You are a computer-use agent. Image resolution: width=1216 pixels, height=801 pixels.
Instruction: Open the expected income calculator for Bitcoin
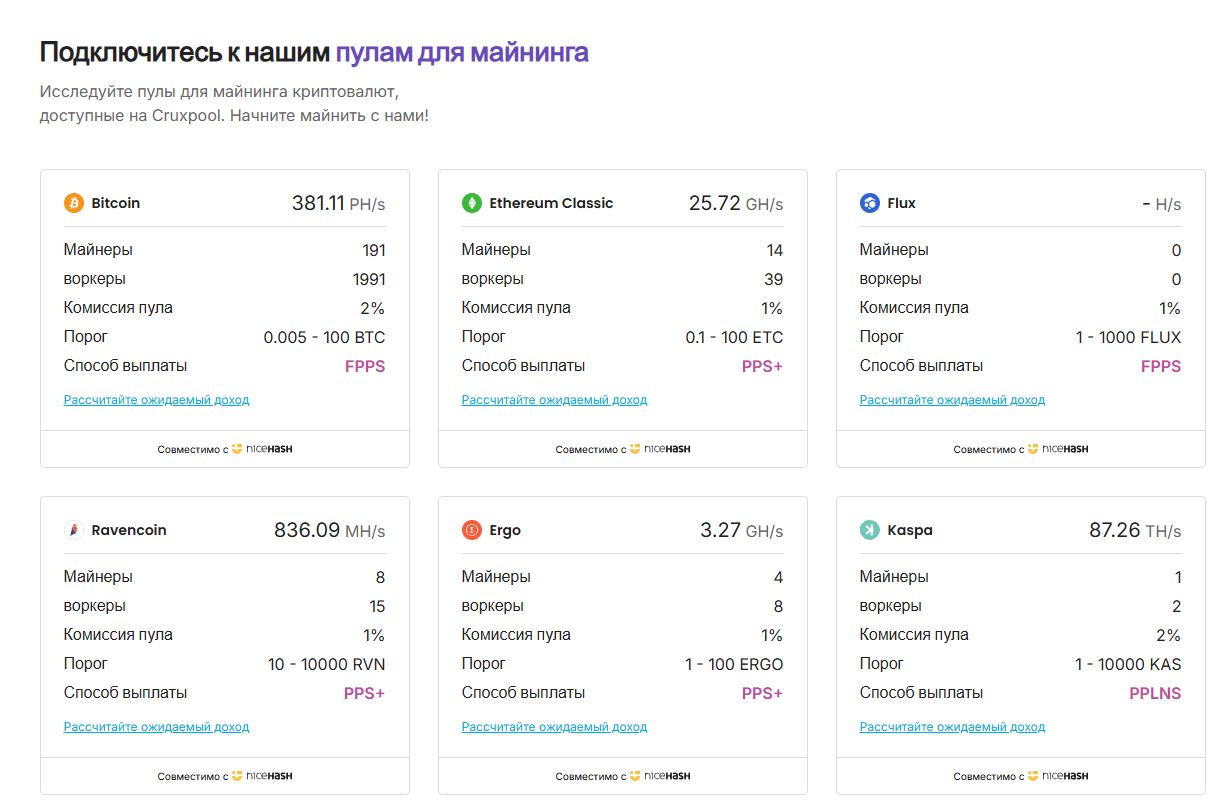[x=157, y=400]
